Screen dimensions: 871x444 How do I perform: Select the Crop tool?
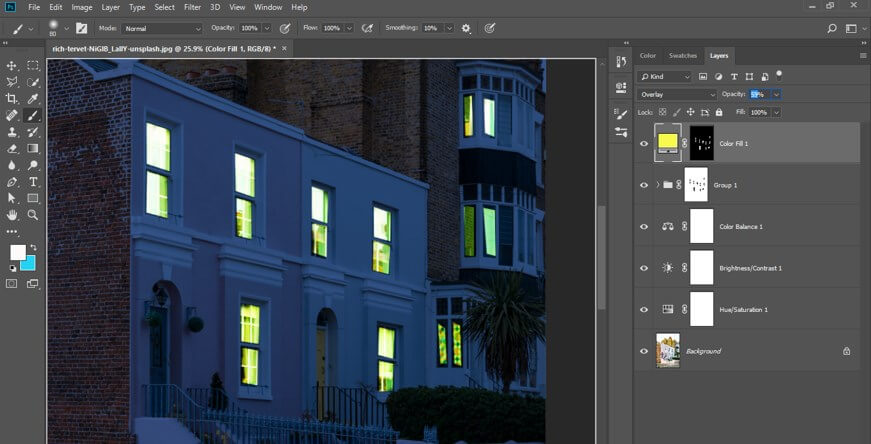12,99
